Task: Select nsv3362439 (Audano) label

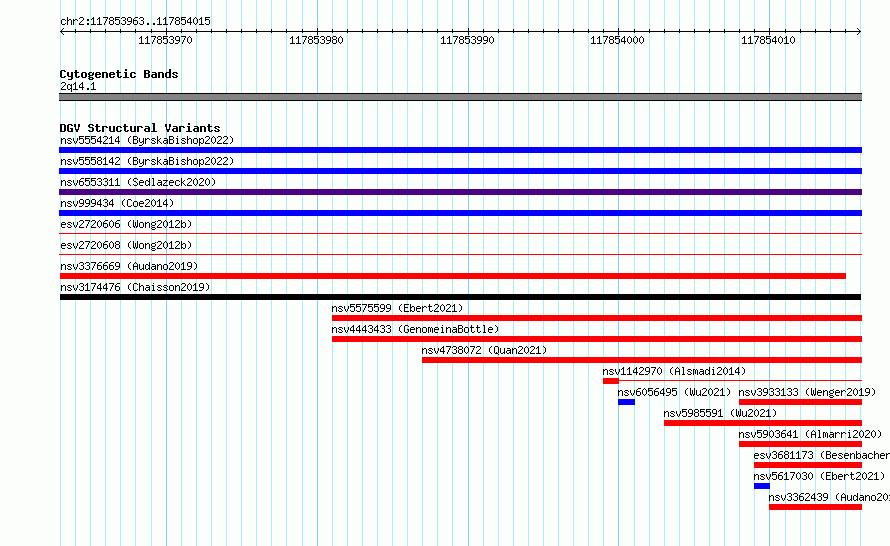Action: (829, 497)
